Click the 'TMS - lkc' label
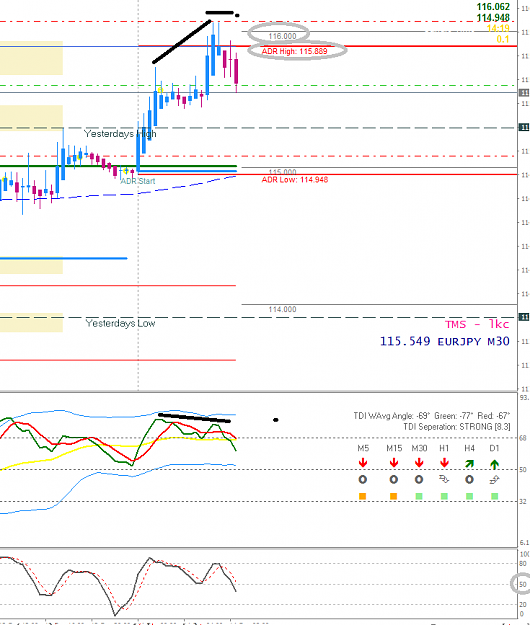The height and width of the screenshot is (625, 530). (x=477, y=324)
